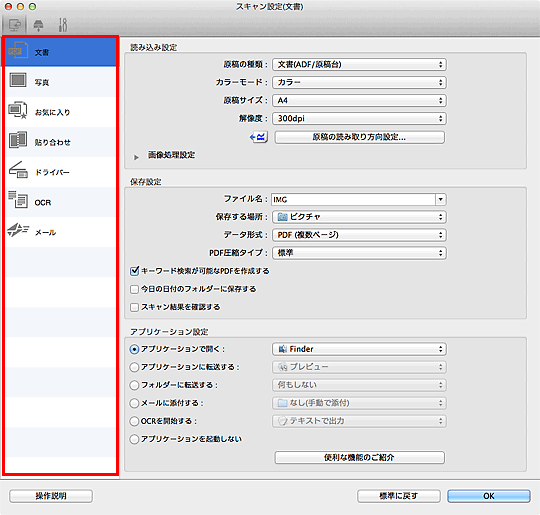Viewport: 540px width, 515px height.
Task: Open データ形式 dropdown showing PDF (複数ページ)
Action: [x=359, y=235]
